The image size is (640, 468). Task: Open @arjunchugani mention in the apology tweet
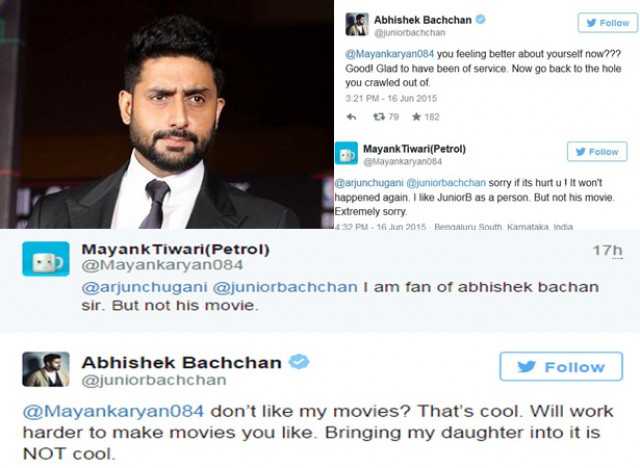[x=369, y=183]
